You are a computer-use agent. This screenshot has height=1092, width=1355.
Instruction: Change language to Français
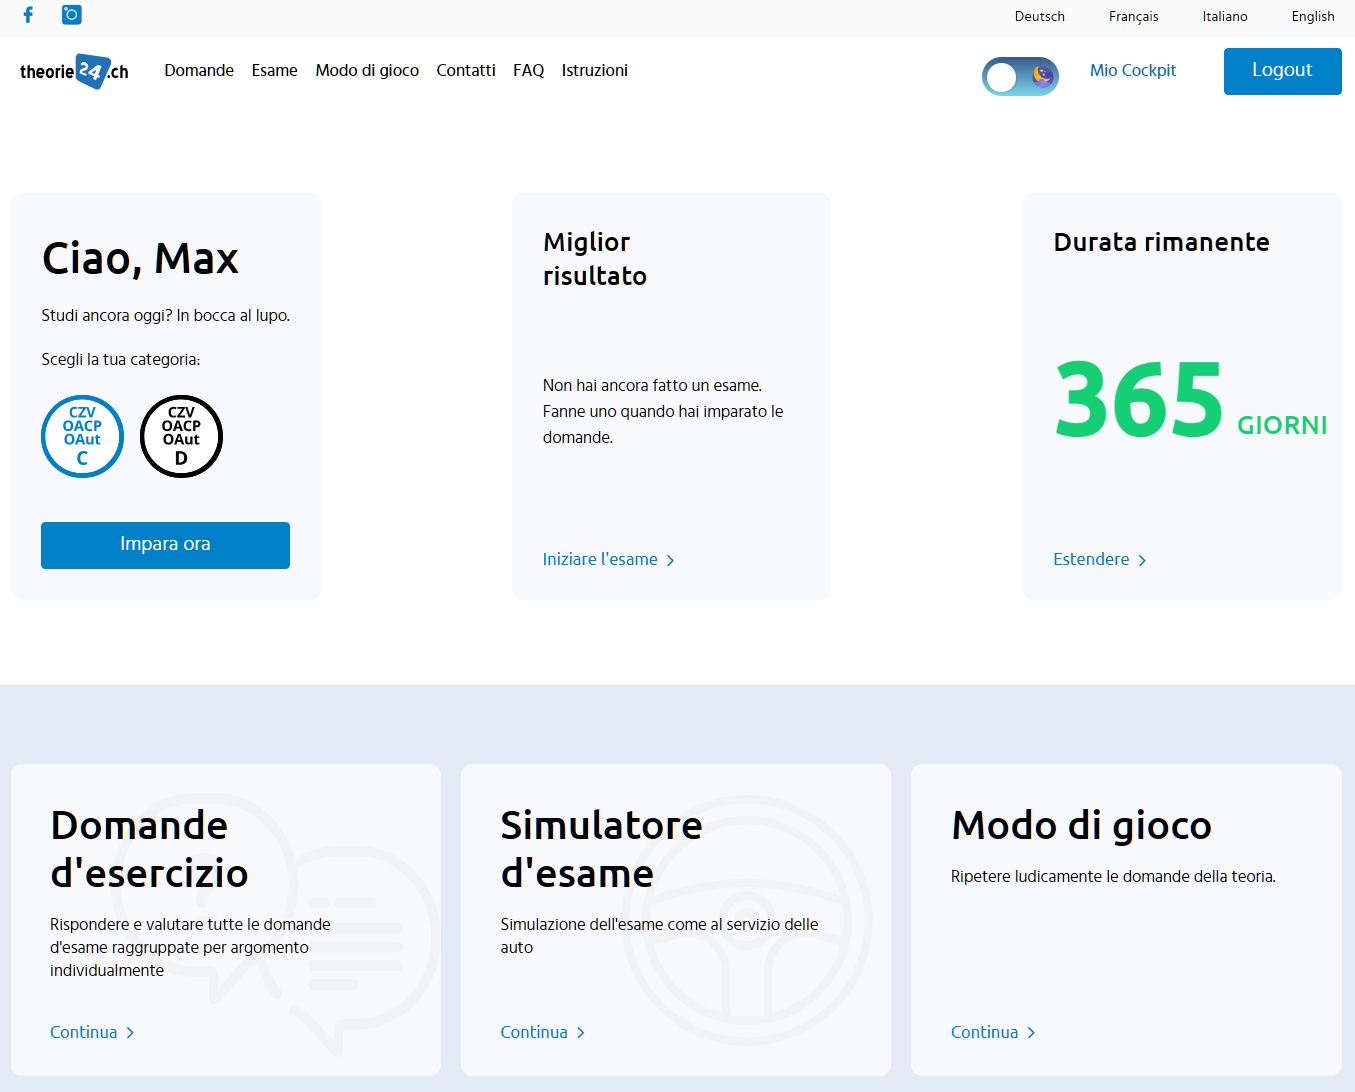(1133, 16)
